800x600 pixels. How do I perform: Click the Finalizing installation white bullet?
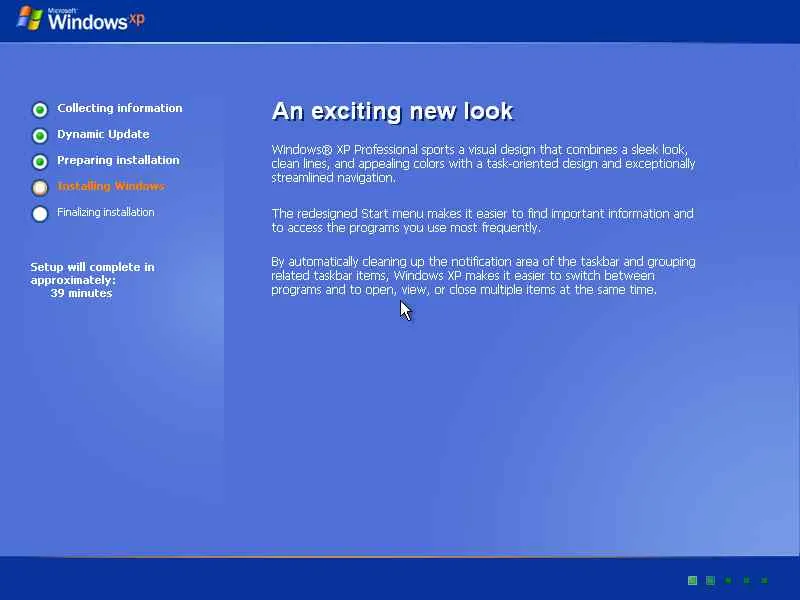click(40, 214)
